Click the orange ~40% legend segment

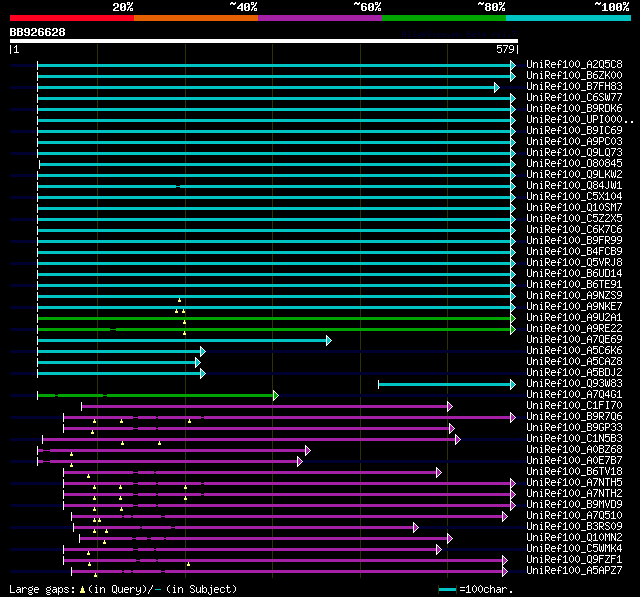(196, 18)
